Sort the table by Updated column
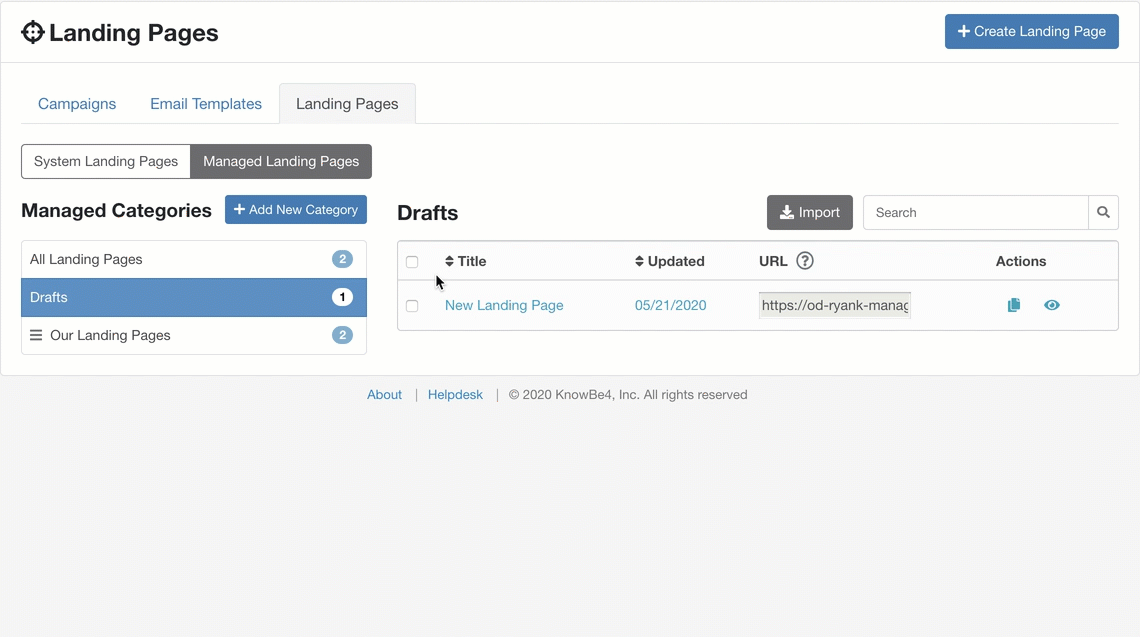Screen dimensions: 1140x637 pyautogui.click(x=670, y=261)
